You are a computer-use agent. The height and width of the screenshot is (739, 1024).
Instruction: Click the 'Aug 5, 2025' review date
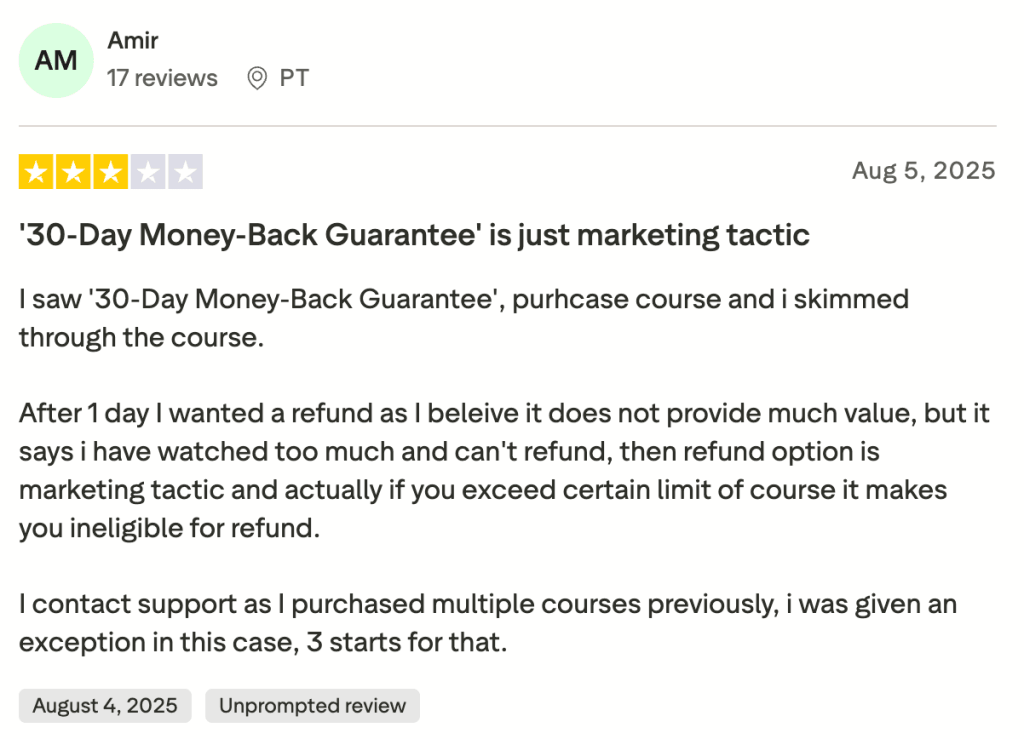pyautogui.click(x=924, y=170)
